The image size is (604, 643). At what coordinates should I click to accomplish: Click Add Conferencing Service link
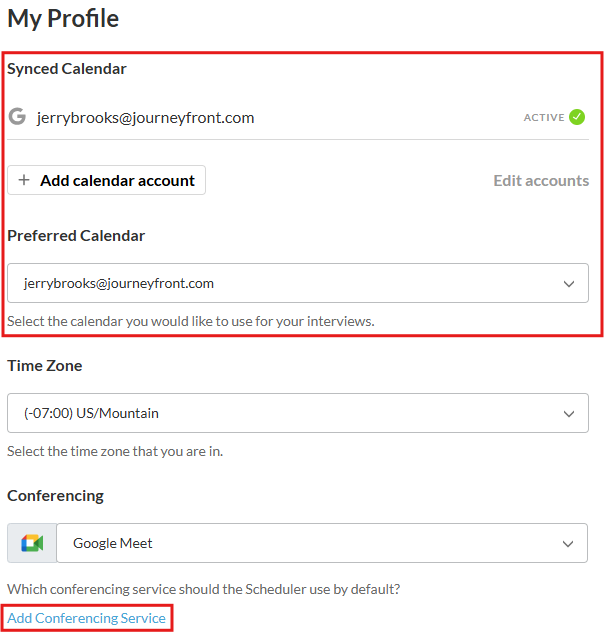[x=87, y=618]
